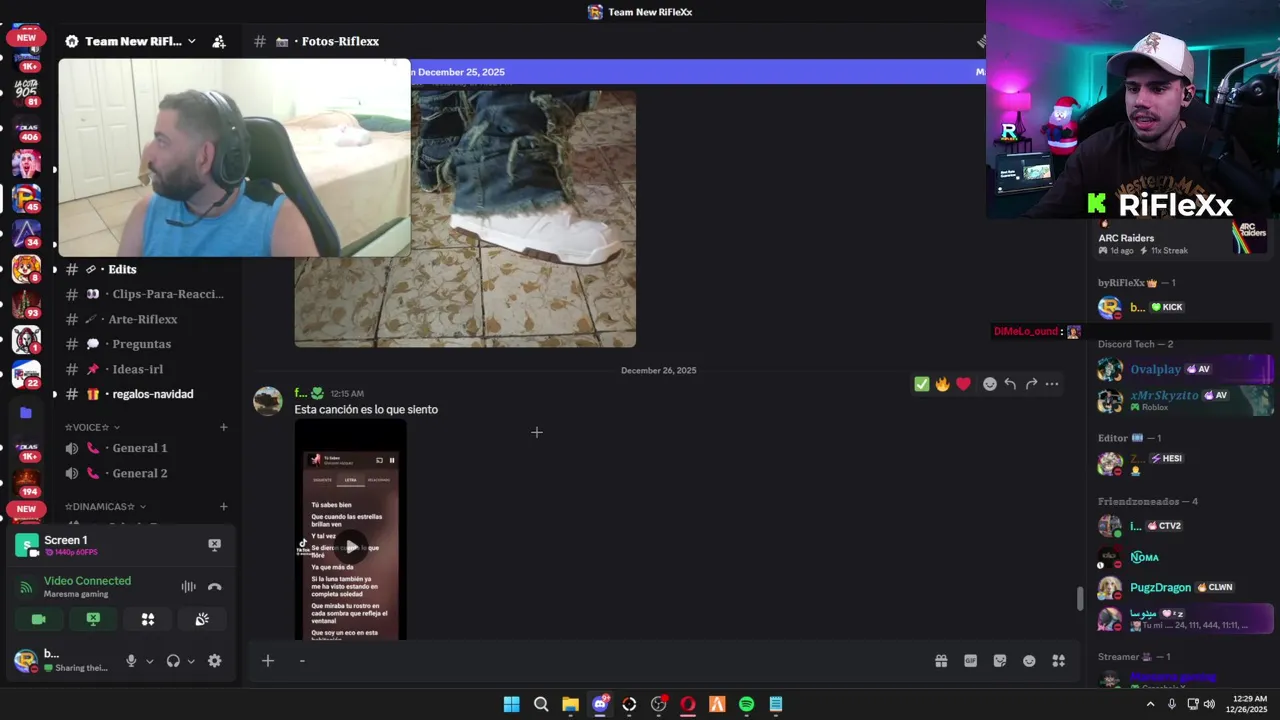Toggle the screen share button in the voice panel
The width and height of the screenshot is (1280, 720).
93,619
